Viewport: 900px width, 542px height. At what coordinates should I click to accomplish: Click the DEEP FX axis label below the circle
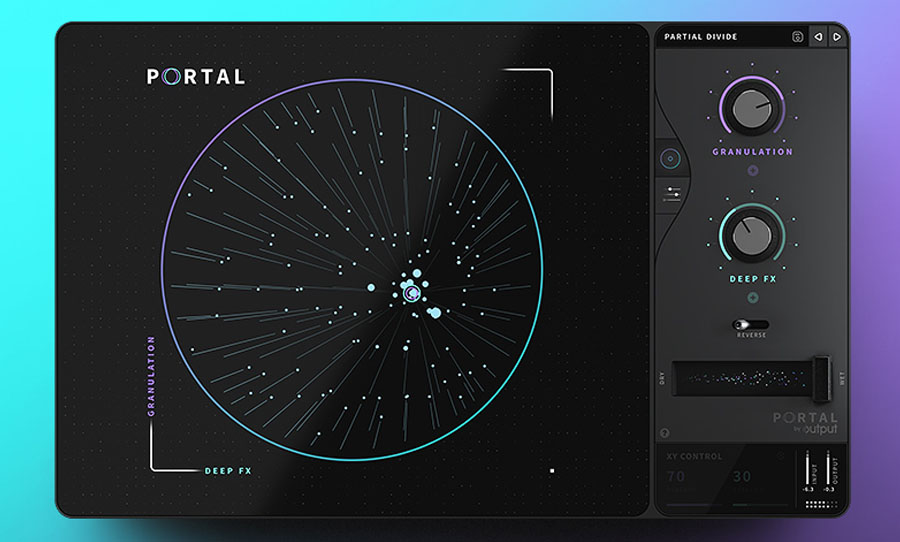point(228,471)
